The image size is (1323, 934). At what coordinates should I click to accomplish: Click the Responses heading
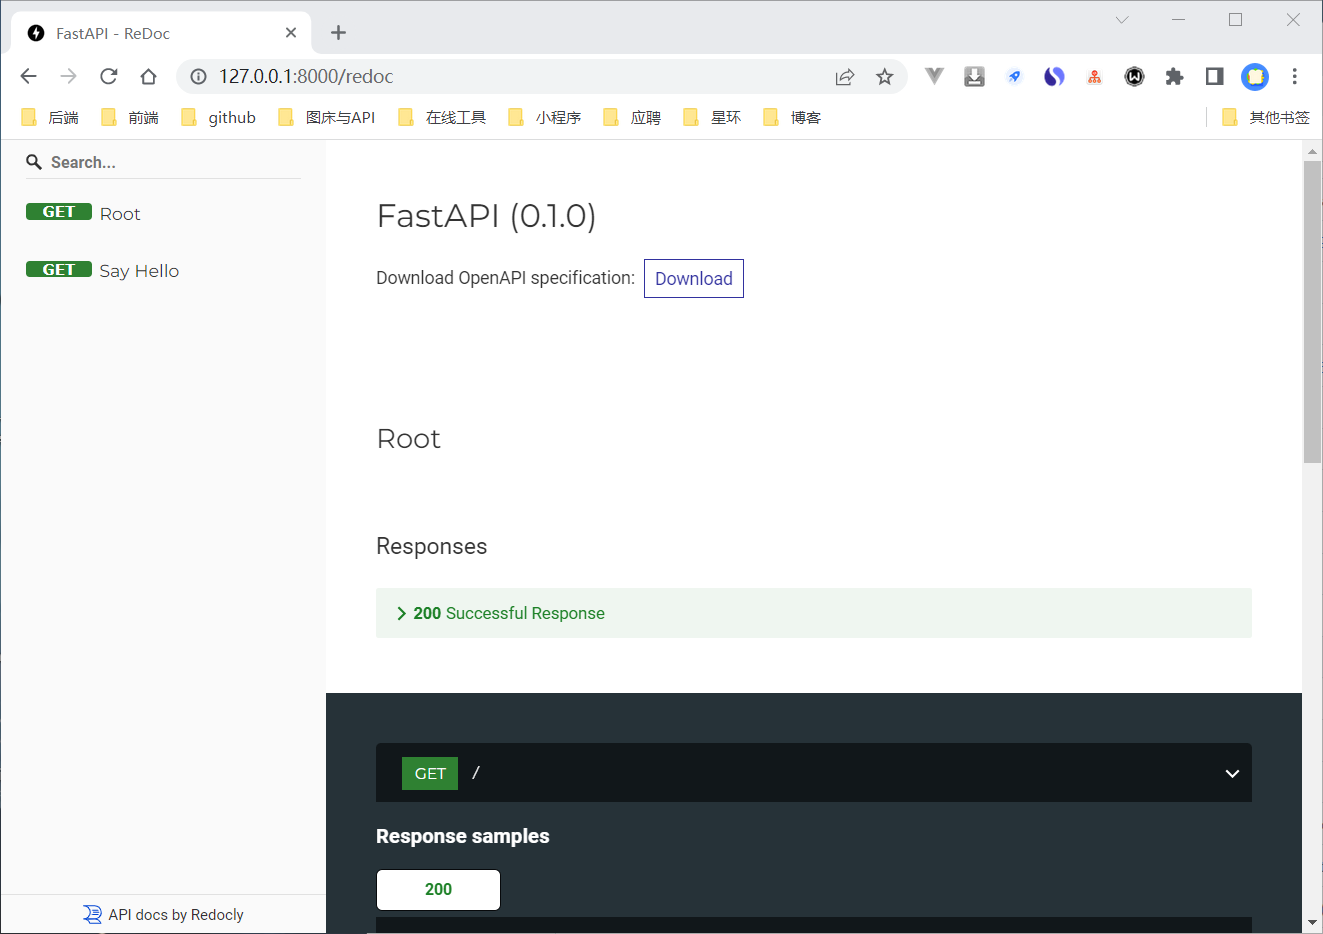point(432,546)
